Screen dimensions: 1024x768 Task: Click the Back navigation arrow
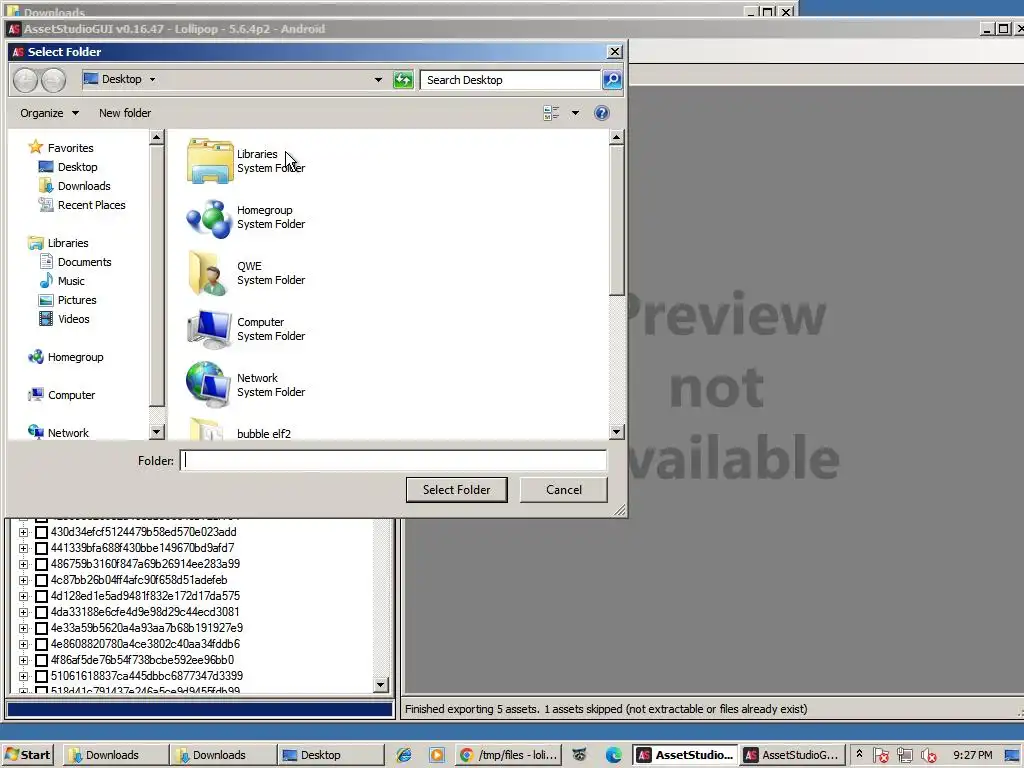(x=25, y=80)
